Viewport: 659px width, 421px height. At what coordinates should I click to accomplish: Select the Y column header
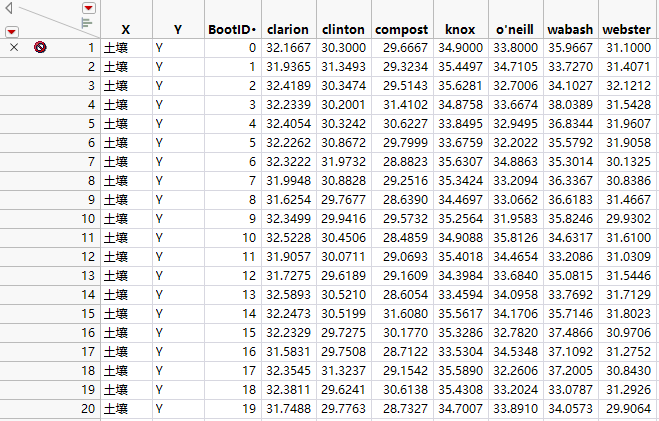click(177, 30)
